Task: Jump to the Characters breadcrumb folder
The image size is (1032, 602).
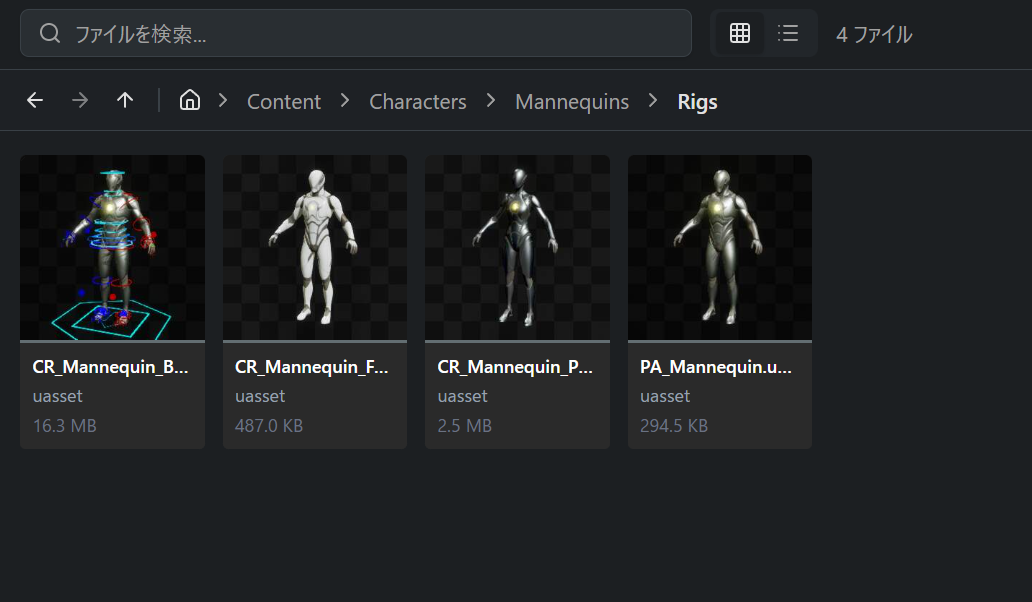Action: click(418, 101)
